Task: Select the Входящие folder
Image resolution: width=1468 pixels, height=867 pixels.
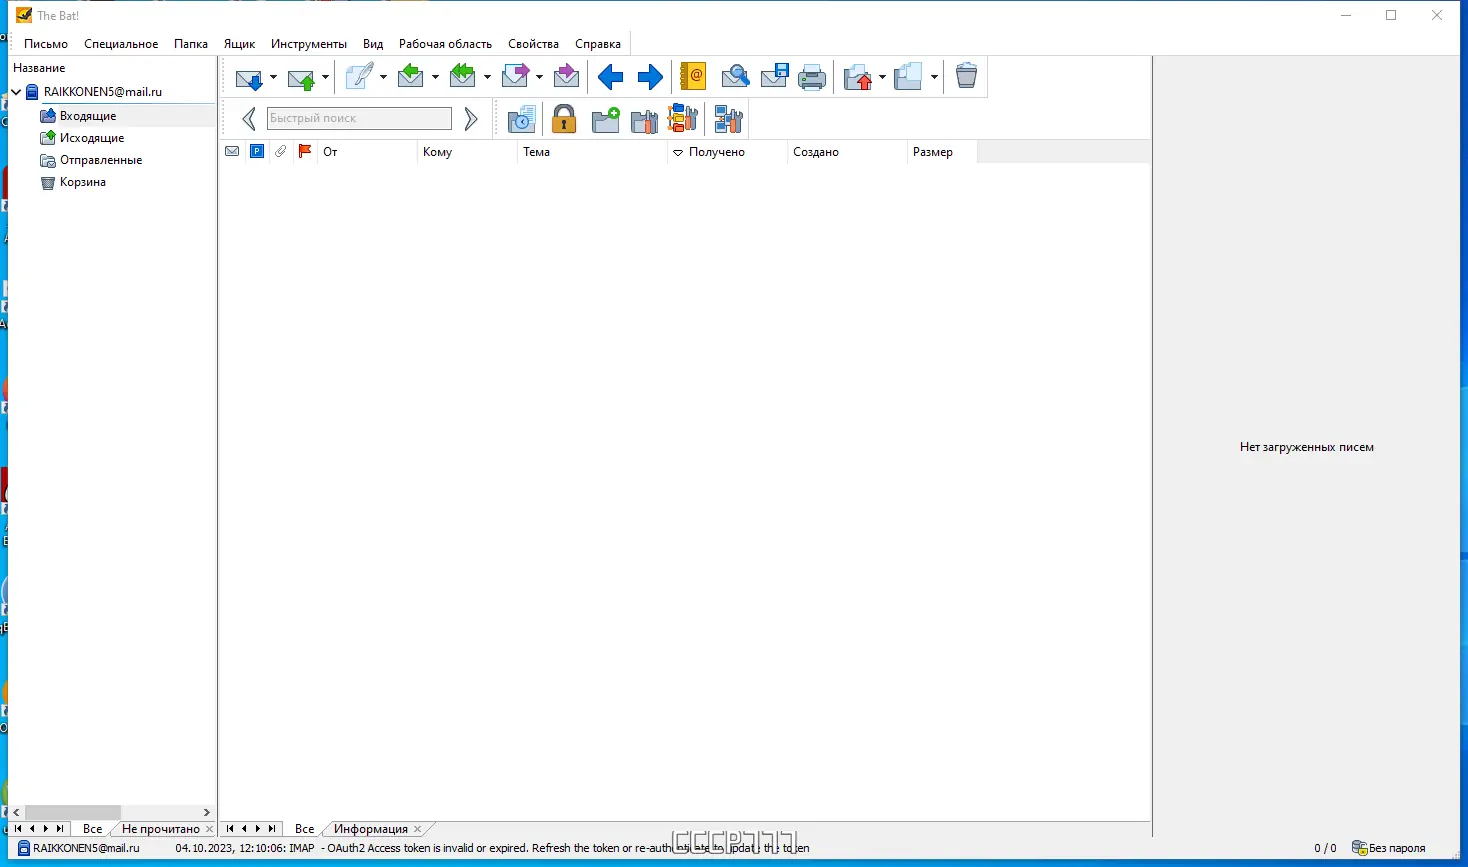Action: coord(88,116)
